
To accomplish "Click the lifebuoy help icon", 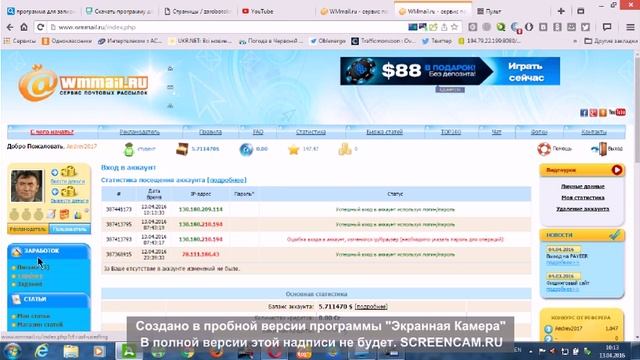I will tap(544, 149).
